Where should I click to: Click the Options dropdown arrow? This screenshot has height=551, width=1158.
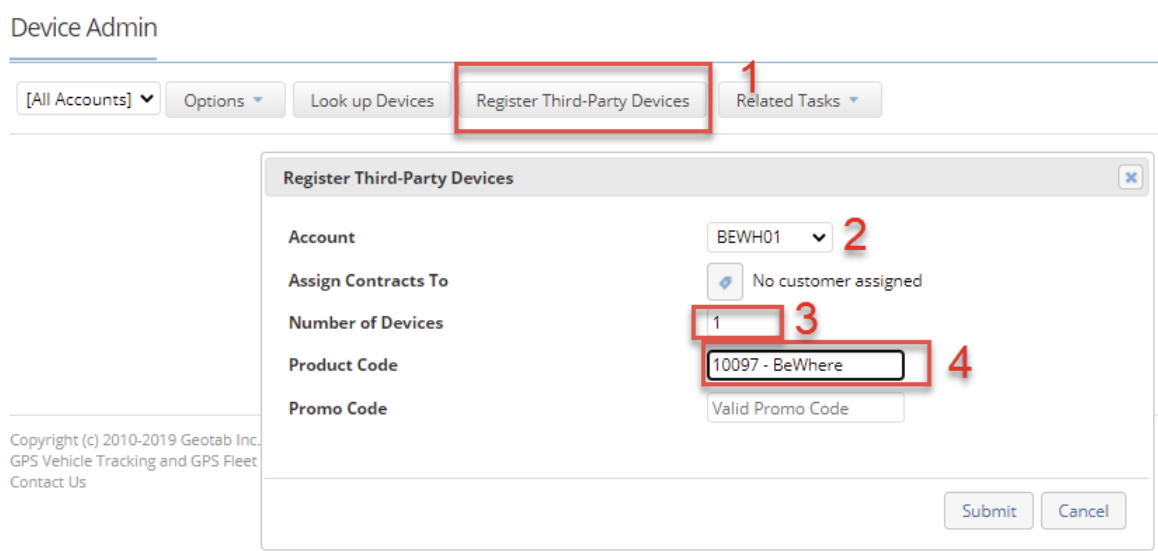pyautogui.click(x=257, y=100)
